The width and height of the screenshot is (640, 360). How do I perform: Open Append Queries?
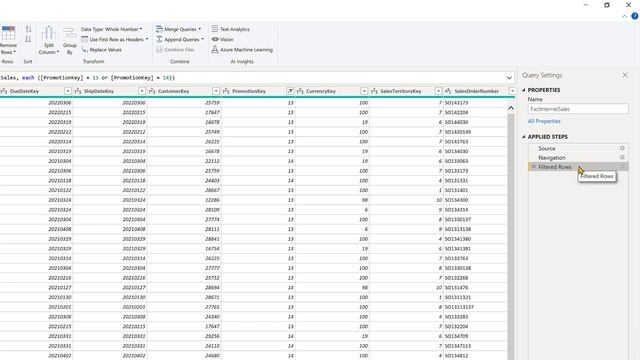(x=178, y=39)
